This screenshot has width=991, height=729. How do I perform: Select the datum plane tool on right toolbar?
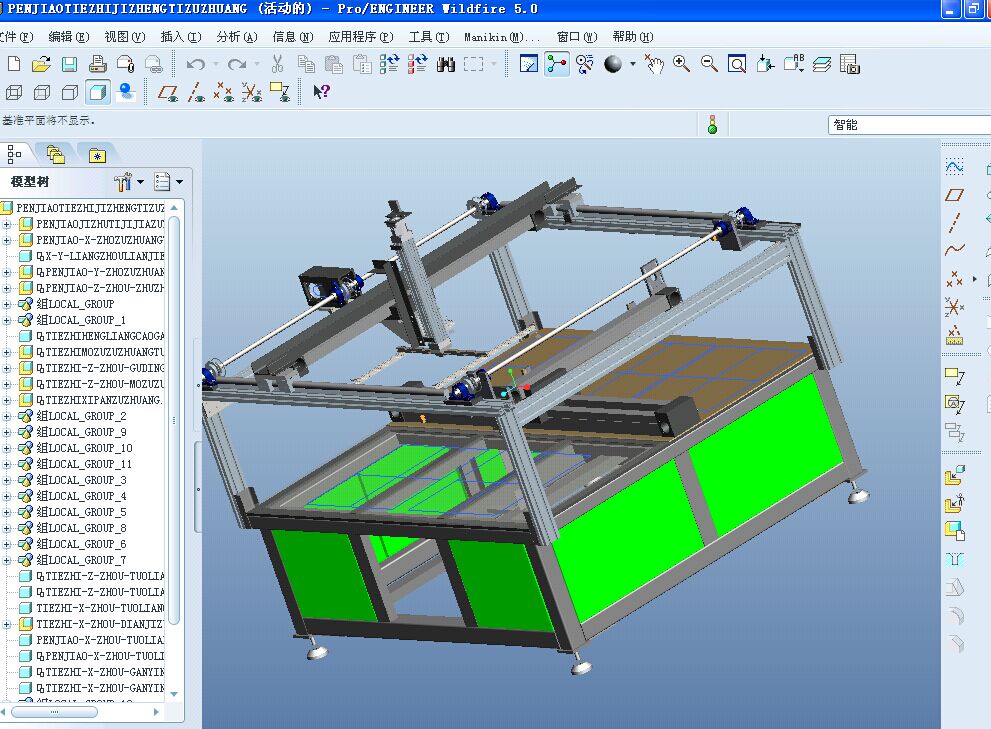click(x=954, y=195)
